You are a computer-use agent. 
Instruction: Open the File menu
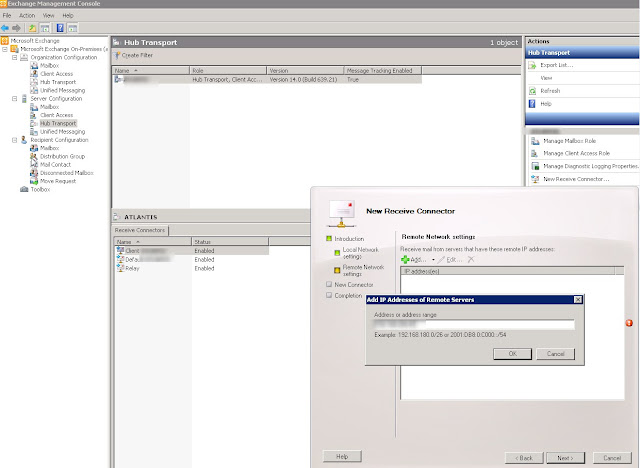click(7, 16)
